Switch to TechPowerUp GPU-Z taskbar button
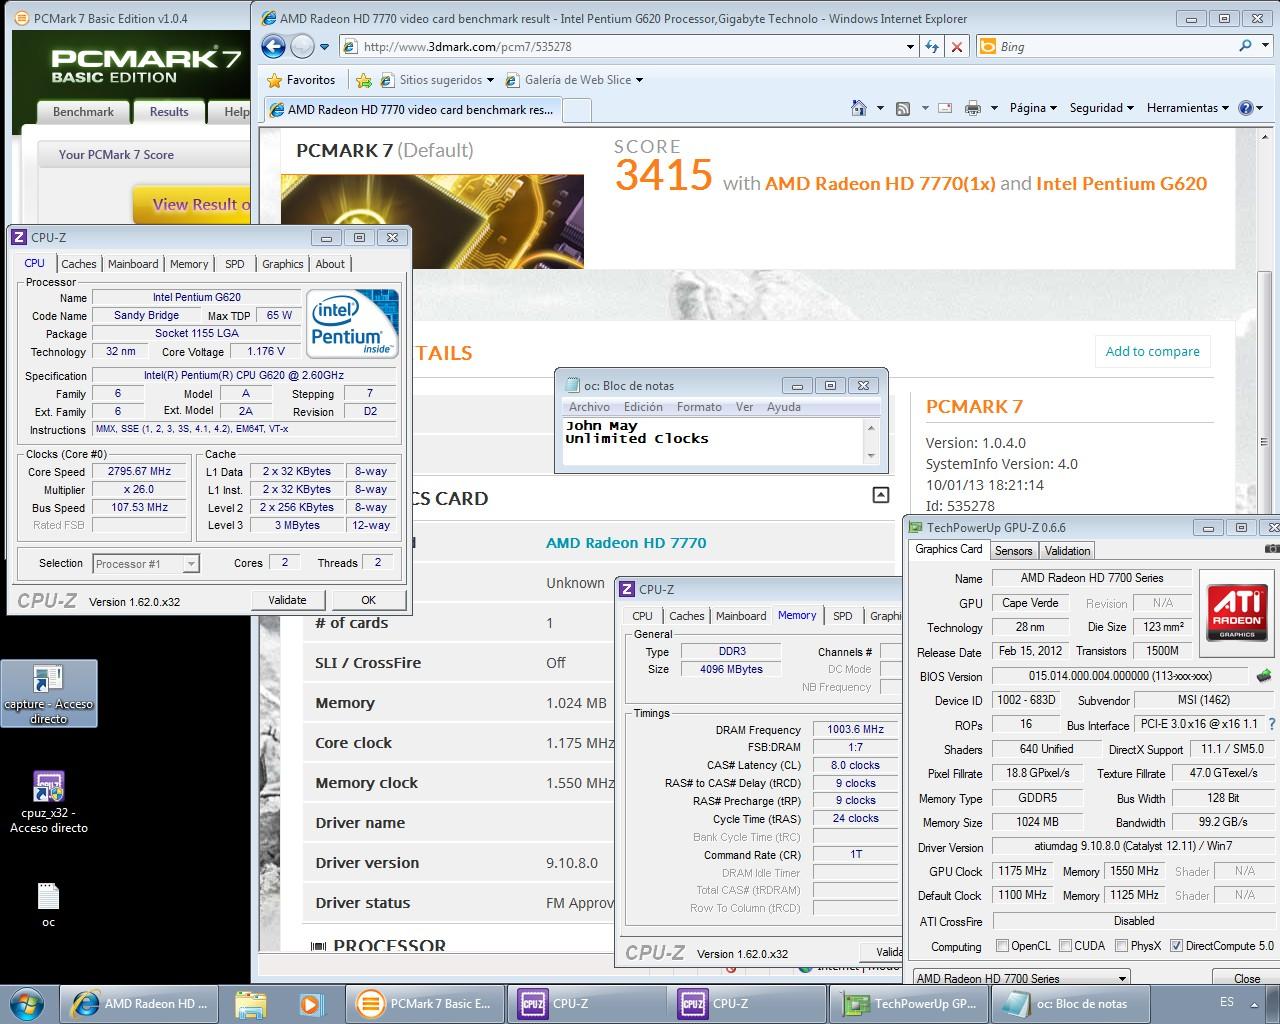 pos(909,1003)
